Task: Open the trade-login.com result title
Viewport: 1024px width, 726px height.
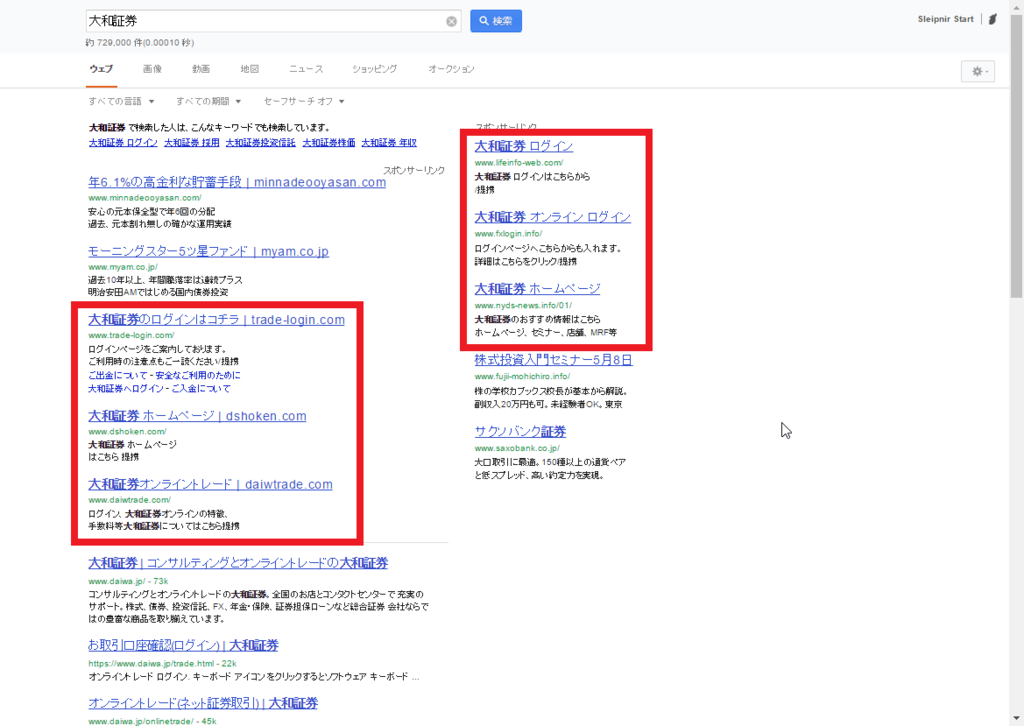Action: click(216, 320)
